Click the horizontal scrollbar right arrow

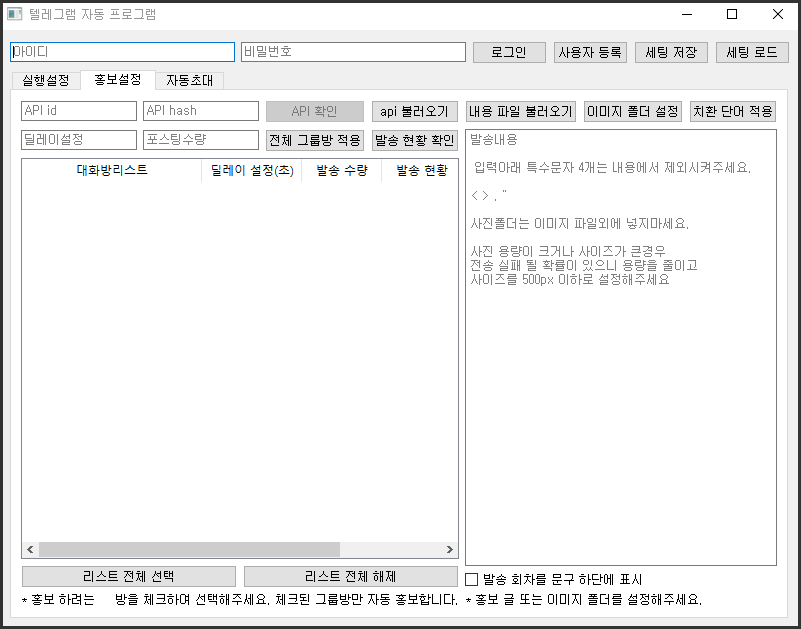pos(449,550)
